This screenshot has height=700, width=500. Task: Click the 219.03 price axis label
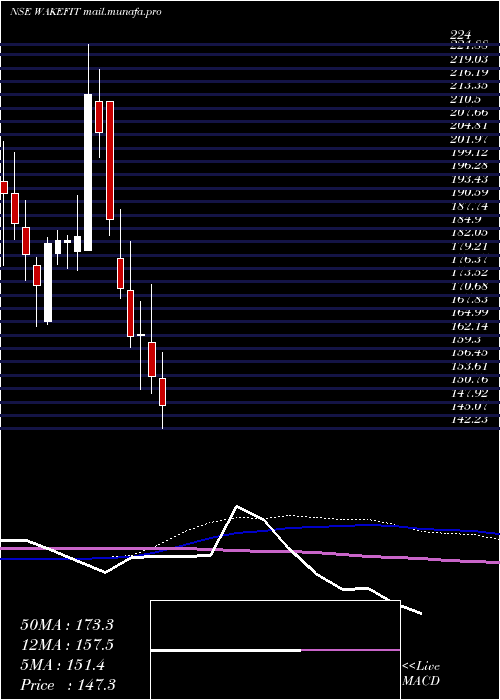(x=469, y=59)
